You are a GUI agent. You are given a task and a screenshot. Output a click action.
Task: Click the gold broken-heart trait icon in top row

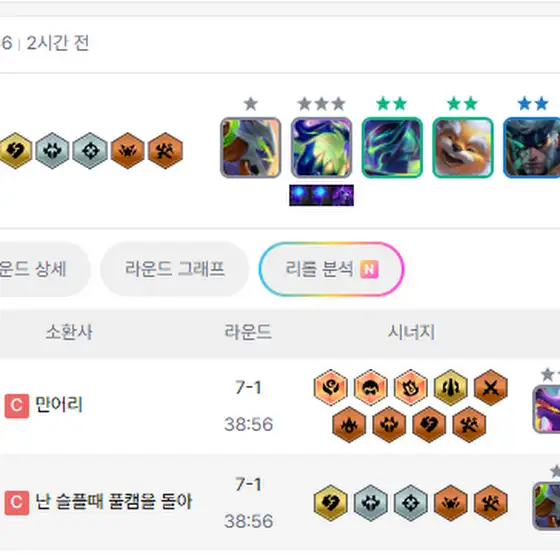(x=15, y=150)
